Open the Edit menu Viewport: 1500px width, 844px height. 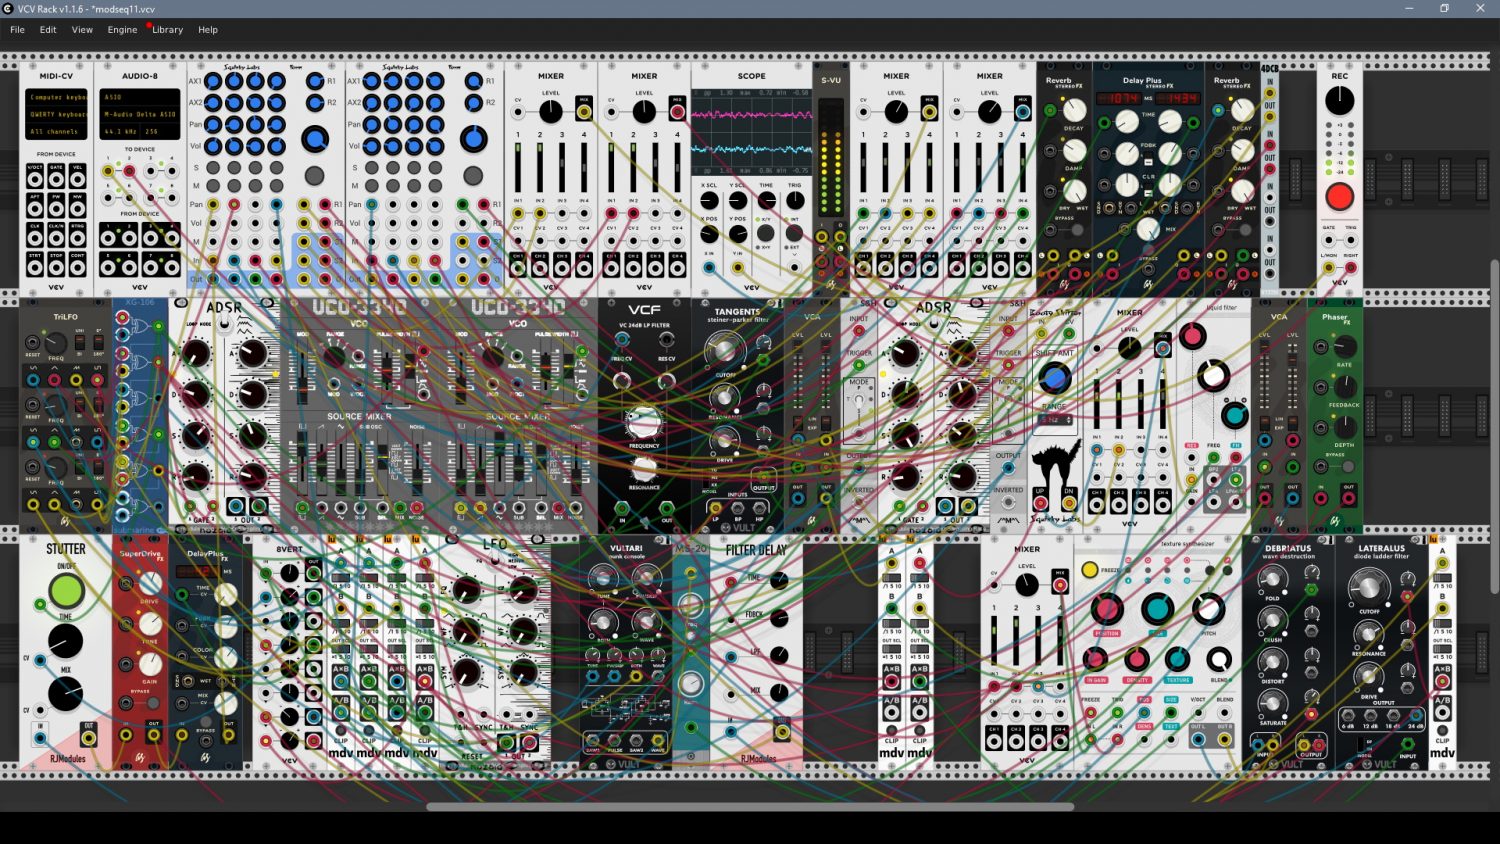click(x=48, y=30)
